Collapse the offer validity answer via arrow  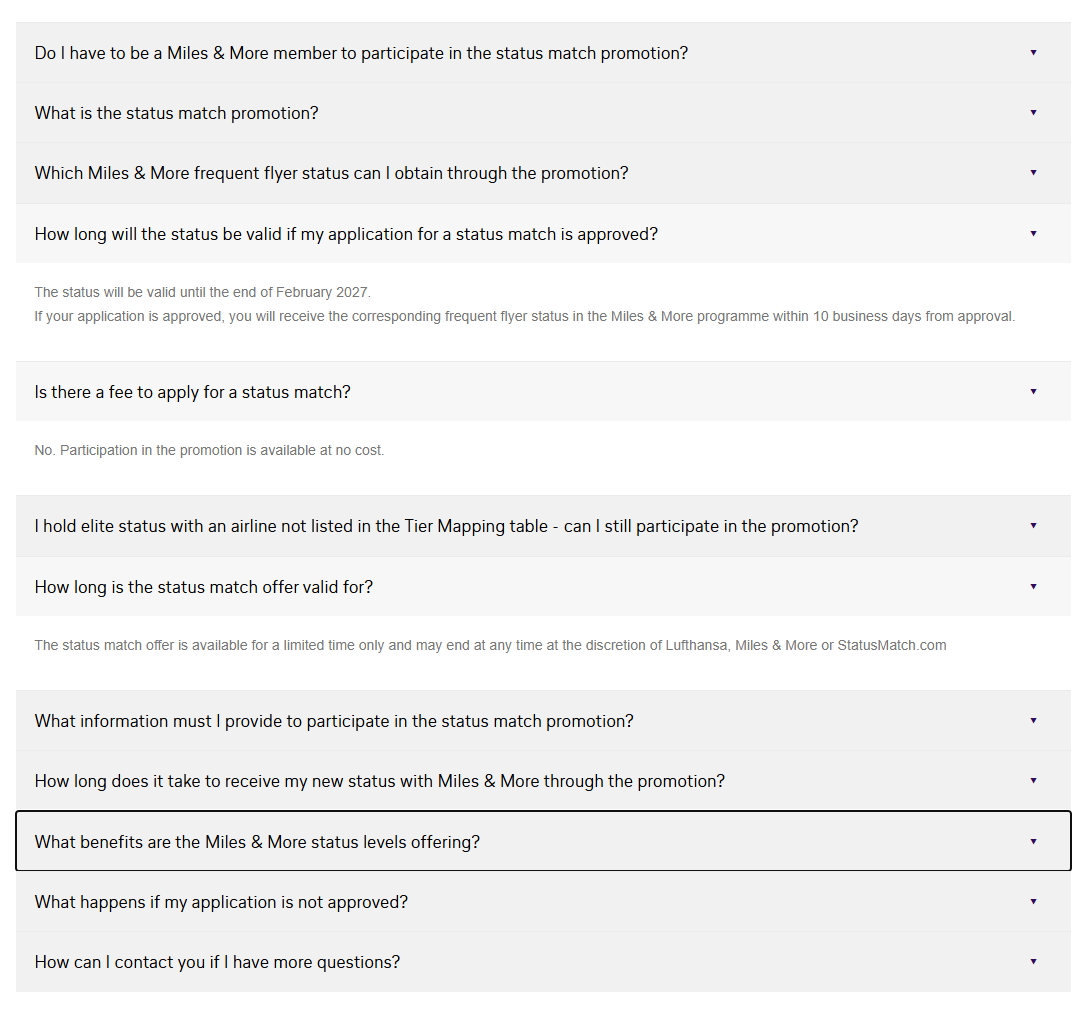pos(1033,586)
